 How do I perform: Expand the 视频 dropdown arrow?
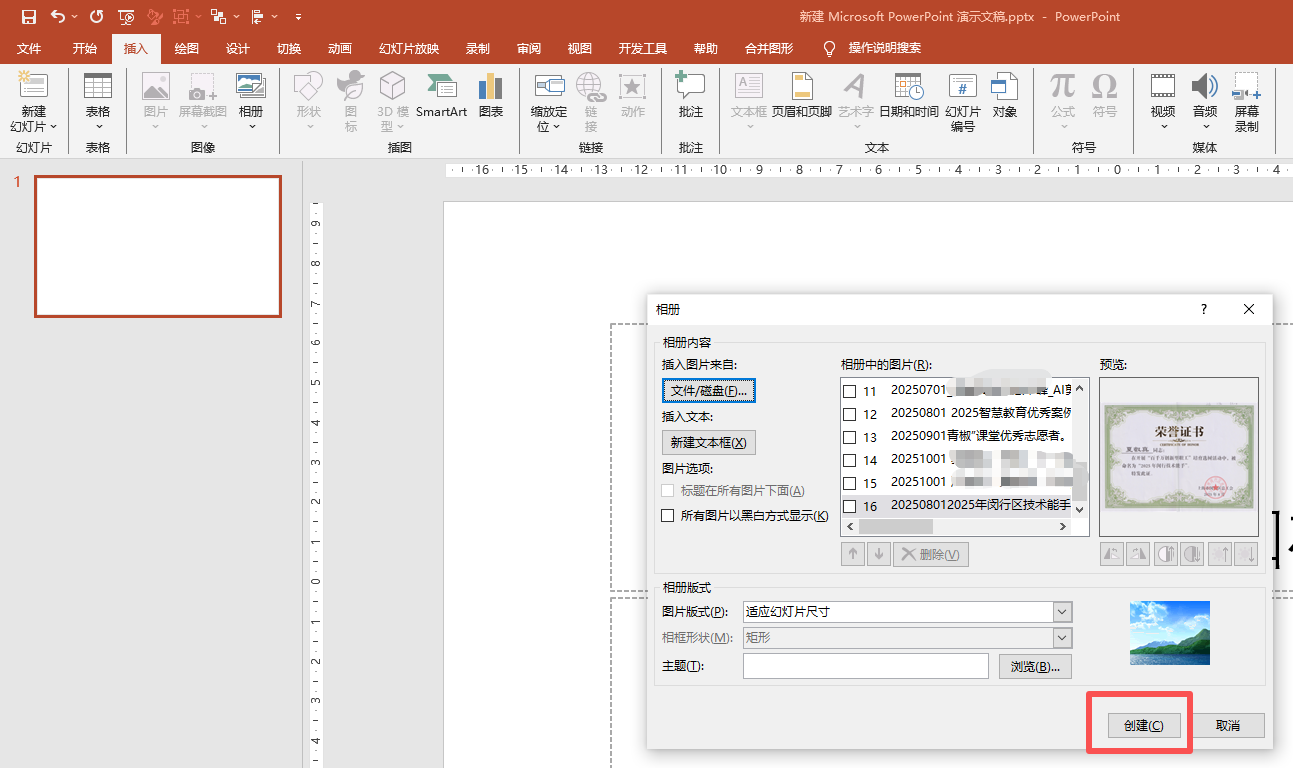point(1162,127)
